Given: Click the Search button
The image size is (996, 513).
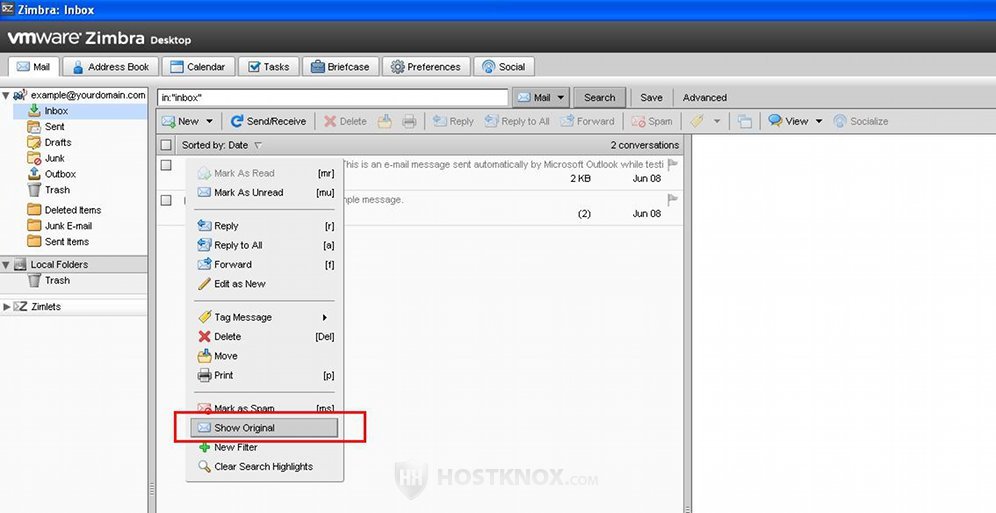Looking at the screenshot, I should pyautogui.click(x=600, y=98).
